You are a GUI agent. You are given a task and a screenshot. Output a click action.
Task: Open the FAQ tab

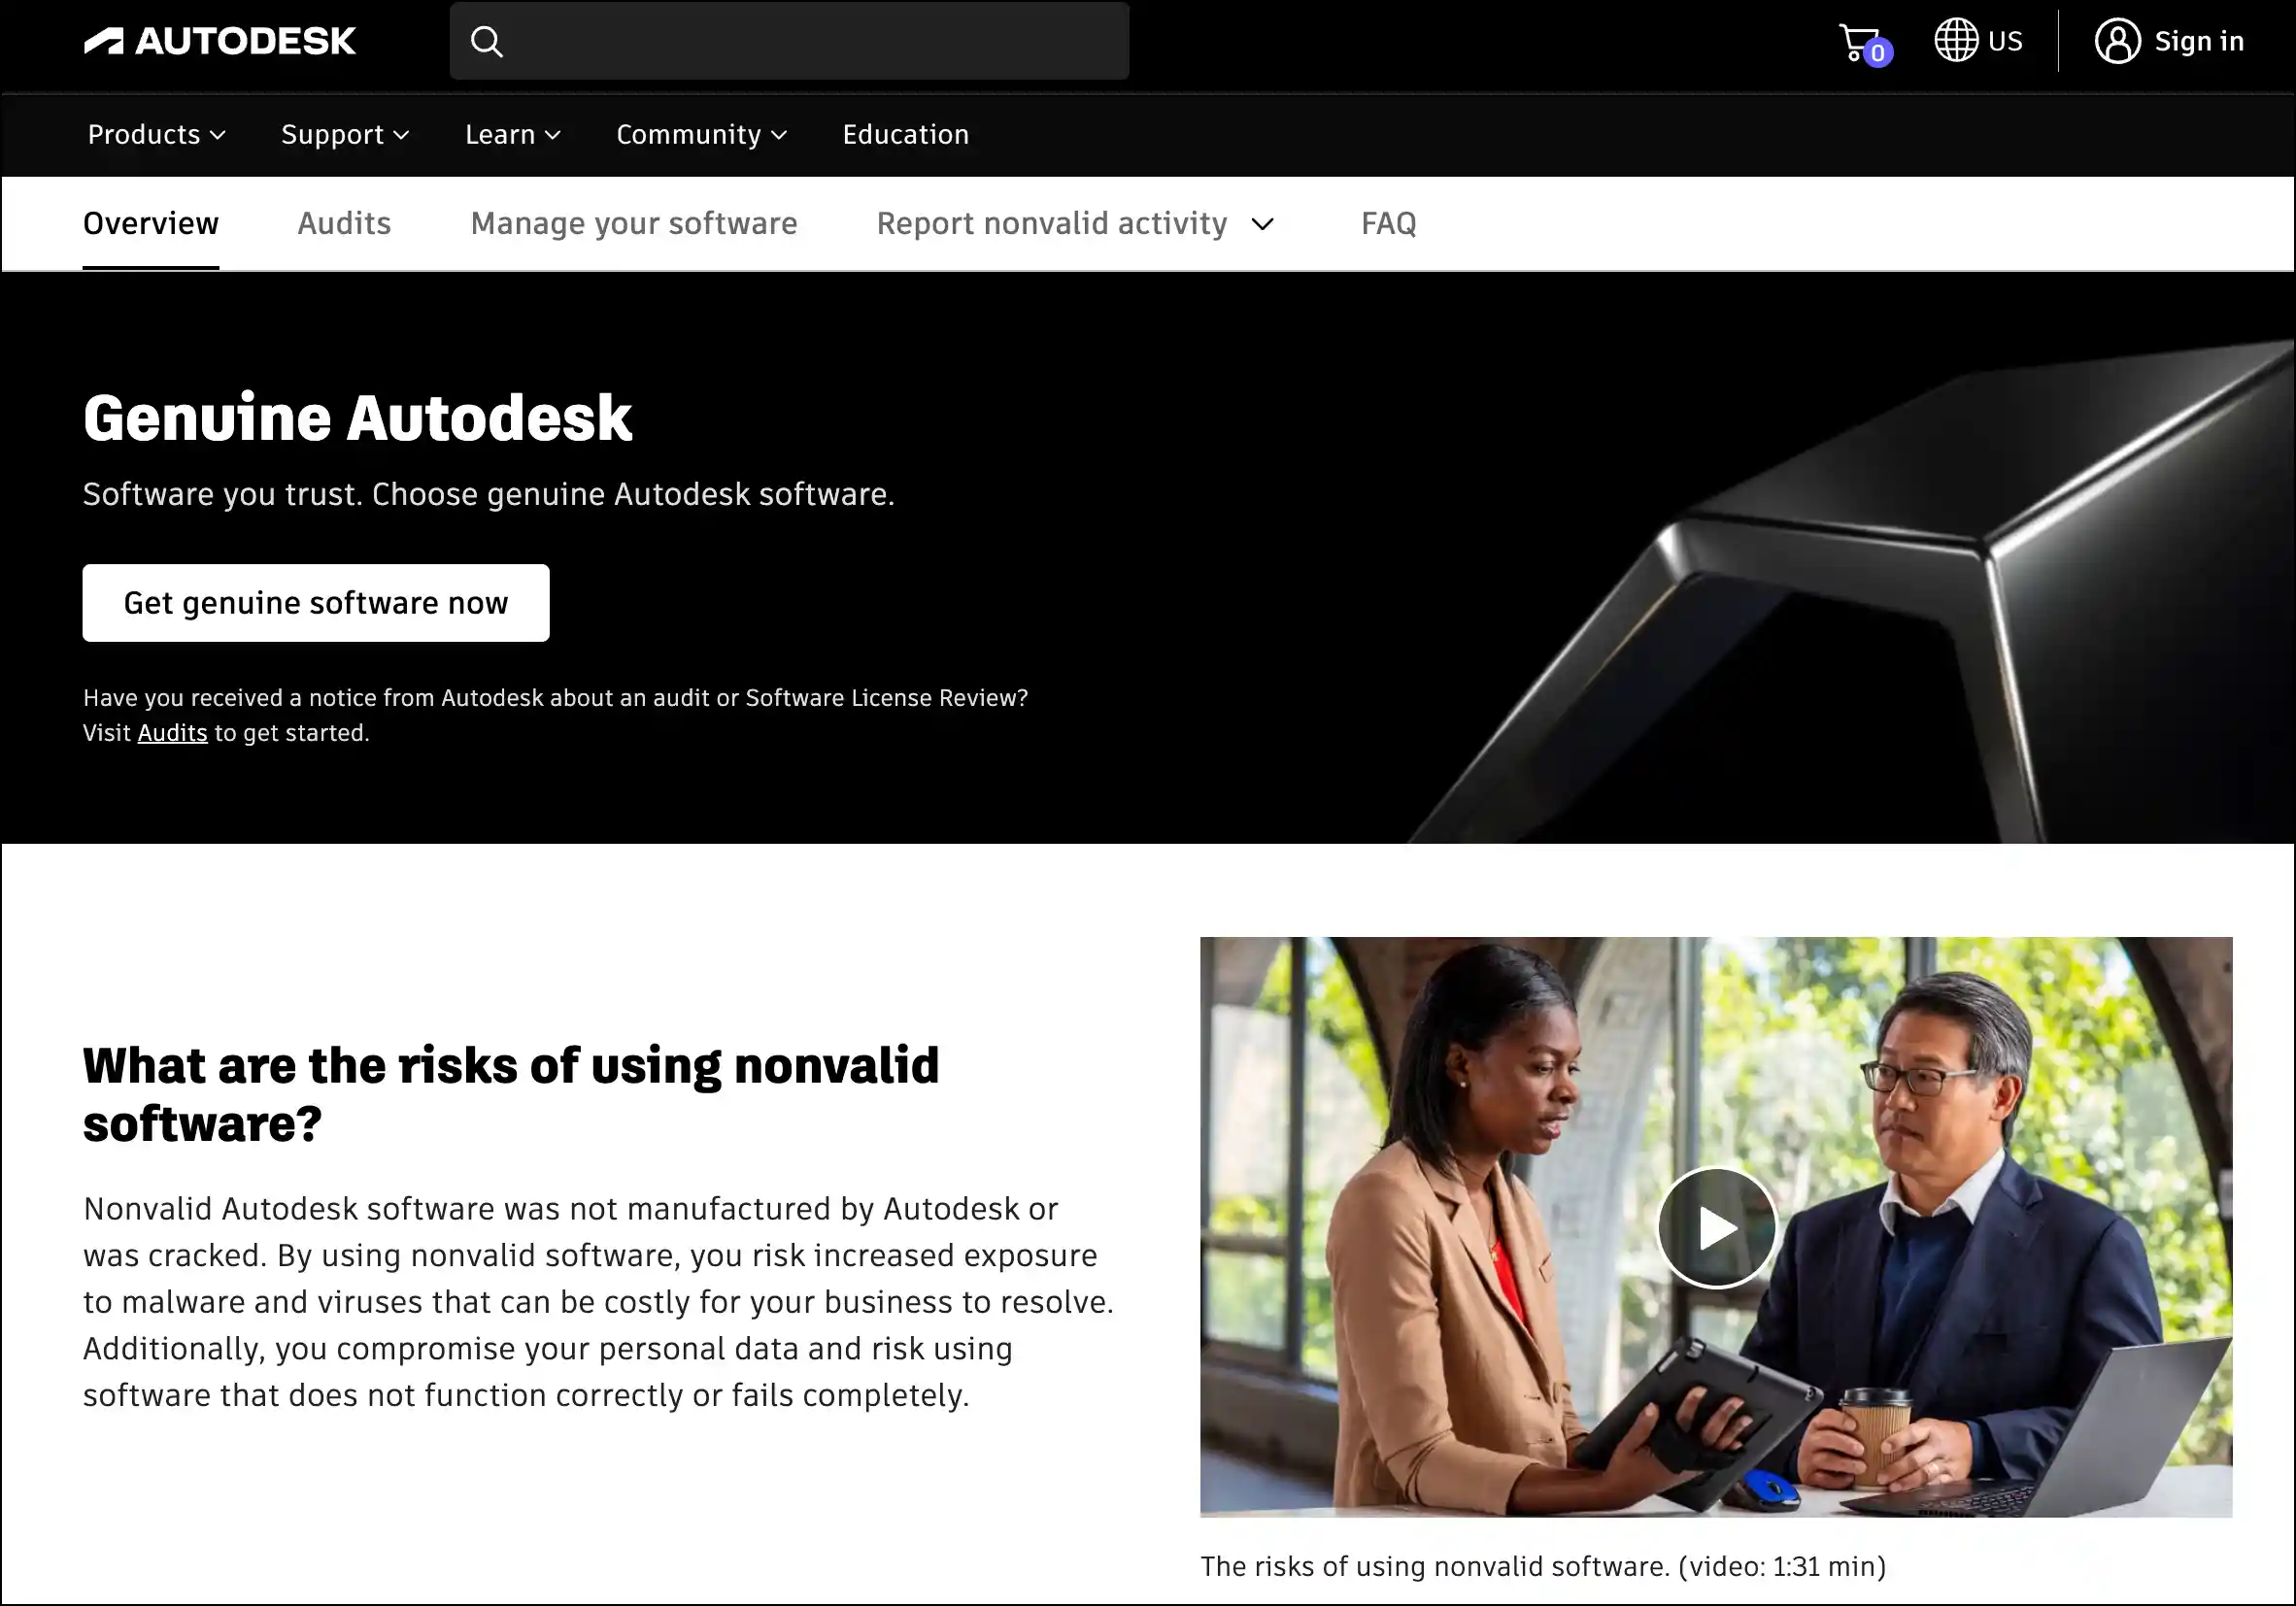(1388, 223)
